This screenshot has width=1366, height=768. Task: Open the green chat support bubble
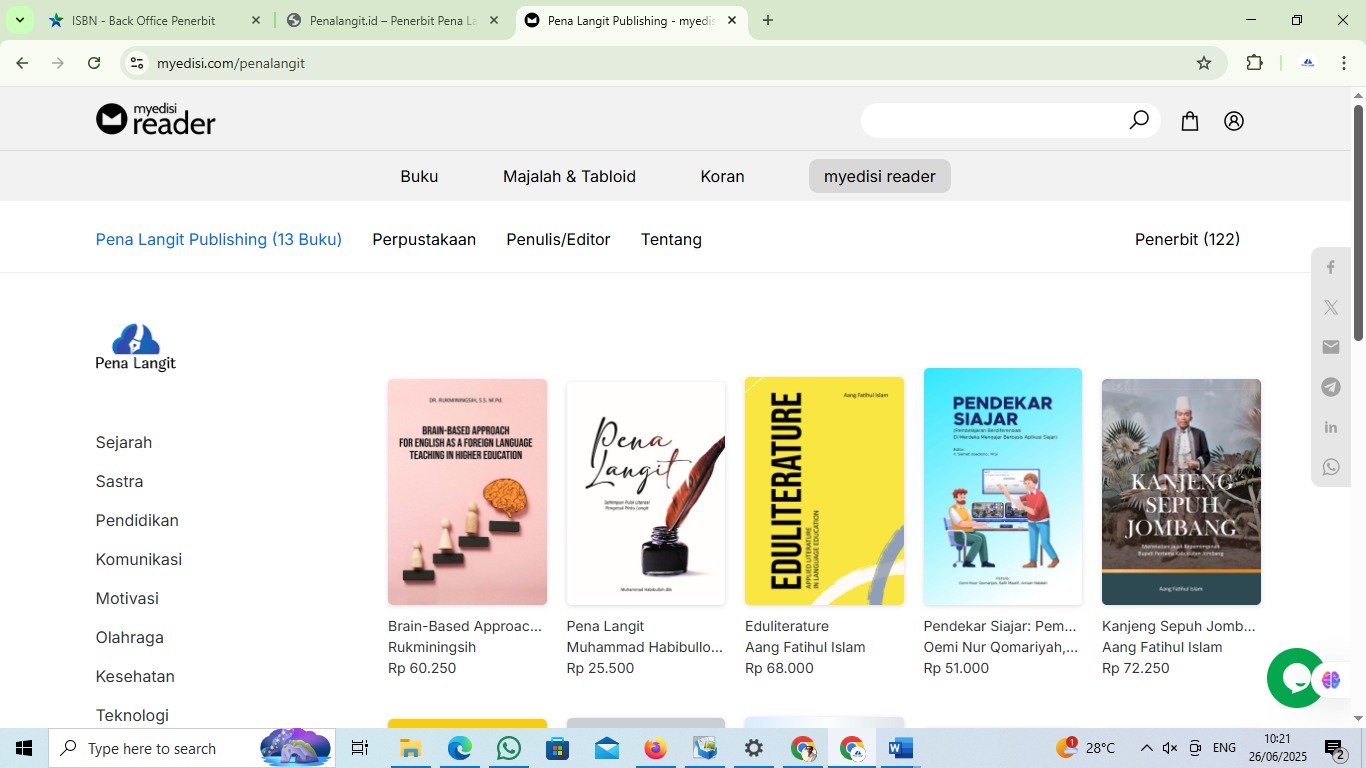[1296, 678]
